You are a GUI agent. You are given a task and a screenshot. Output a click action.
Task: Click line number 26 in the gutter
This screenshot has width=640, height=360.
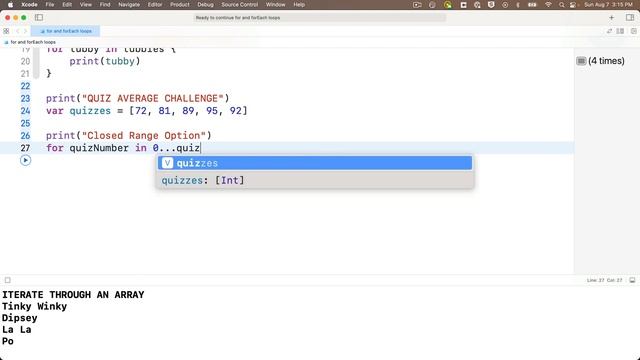(25, 136)
